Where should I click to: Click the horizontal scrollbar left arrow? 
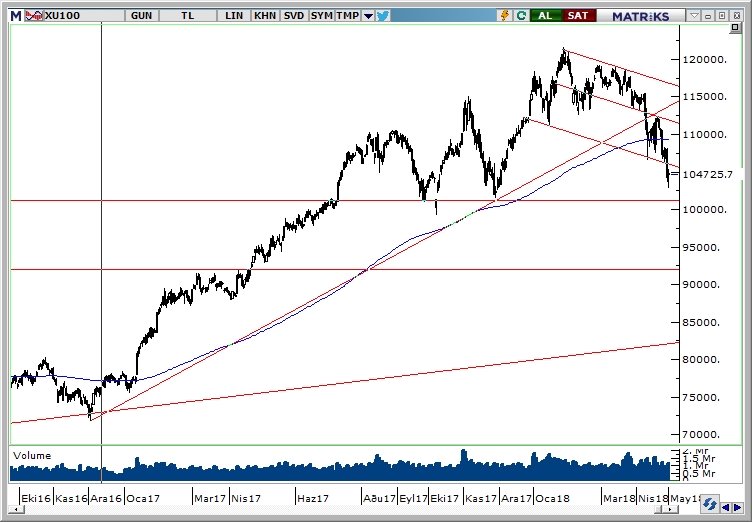pyautogui.click(x=15, y=509)
